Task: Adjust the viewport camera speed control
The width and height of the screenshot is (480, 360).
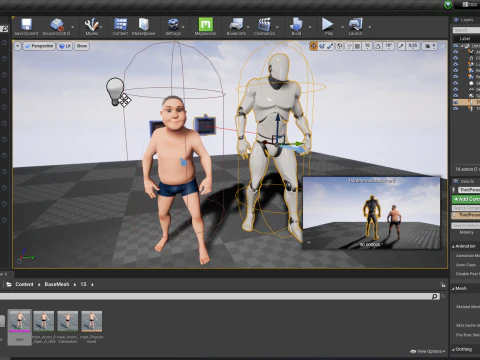Action: pyautogui.click(x=430, y=46)
